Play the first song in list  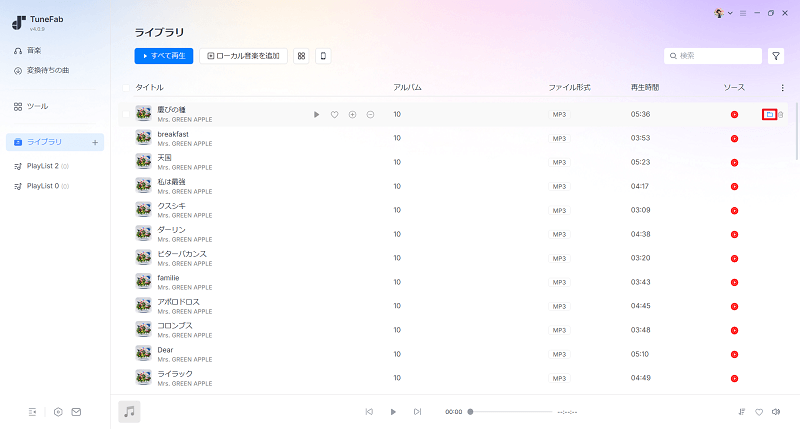(x=316, y=115)
